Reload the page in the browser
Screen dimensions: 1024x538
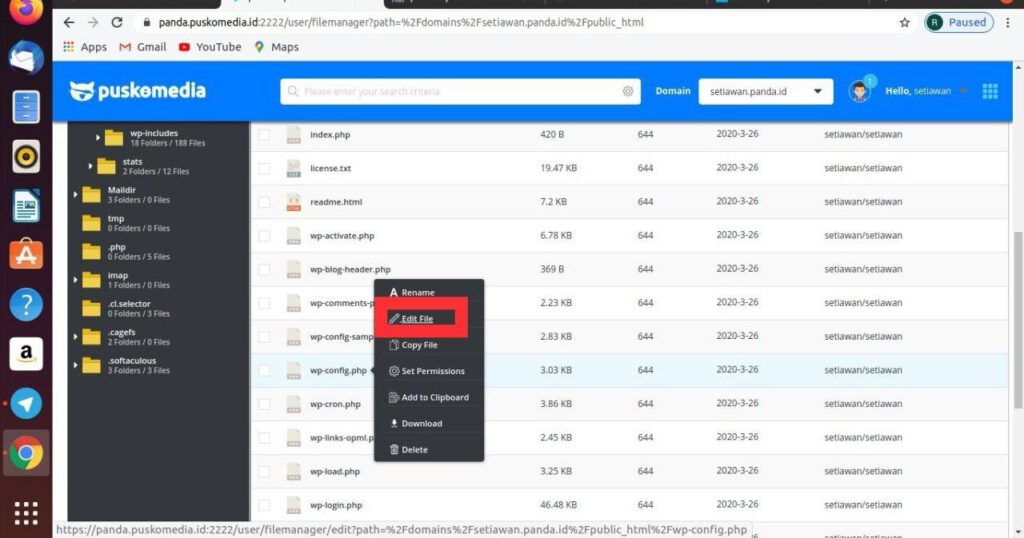[117, 22]
